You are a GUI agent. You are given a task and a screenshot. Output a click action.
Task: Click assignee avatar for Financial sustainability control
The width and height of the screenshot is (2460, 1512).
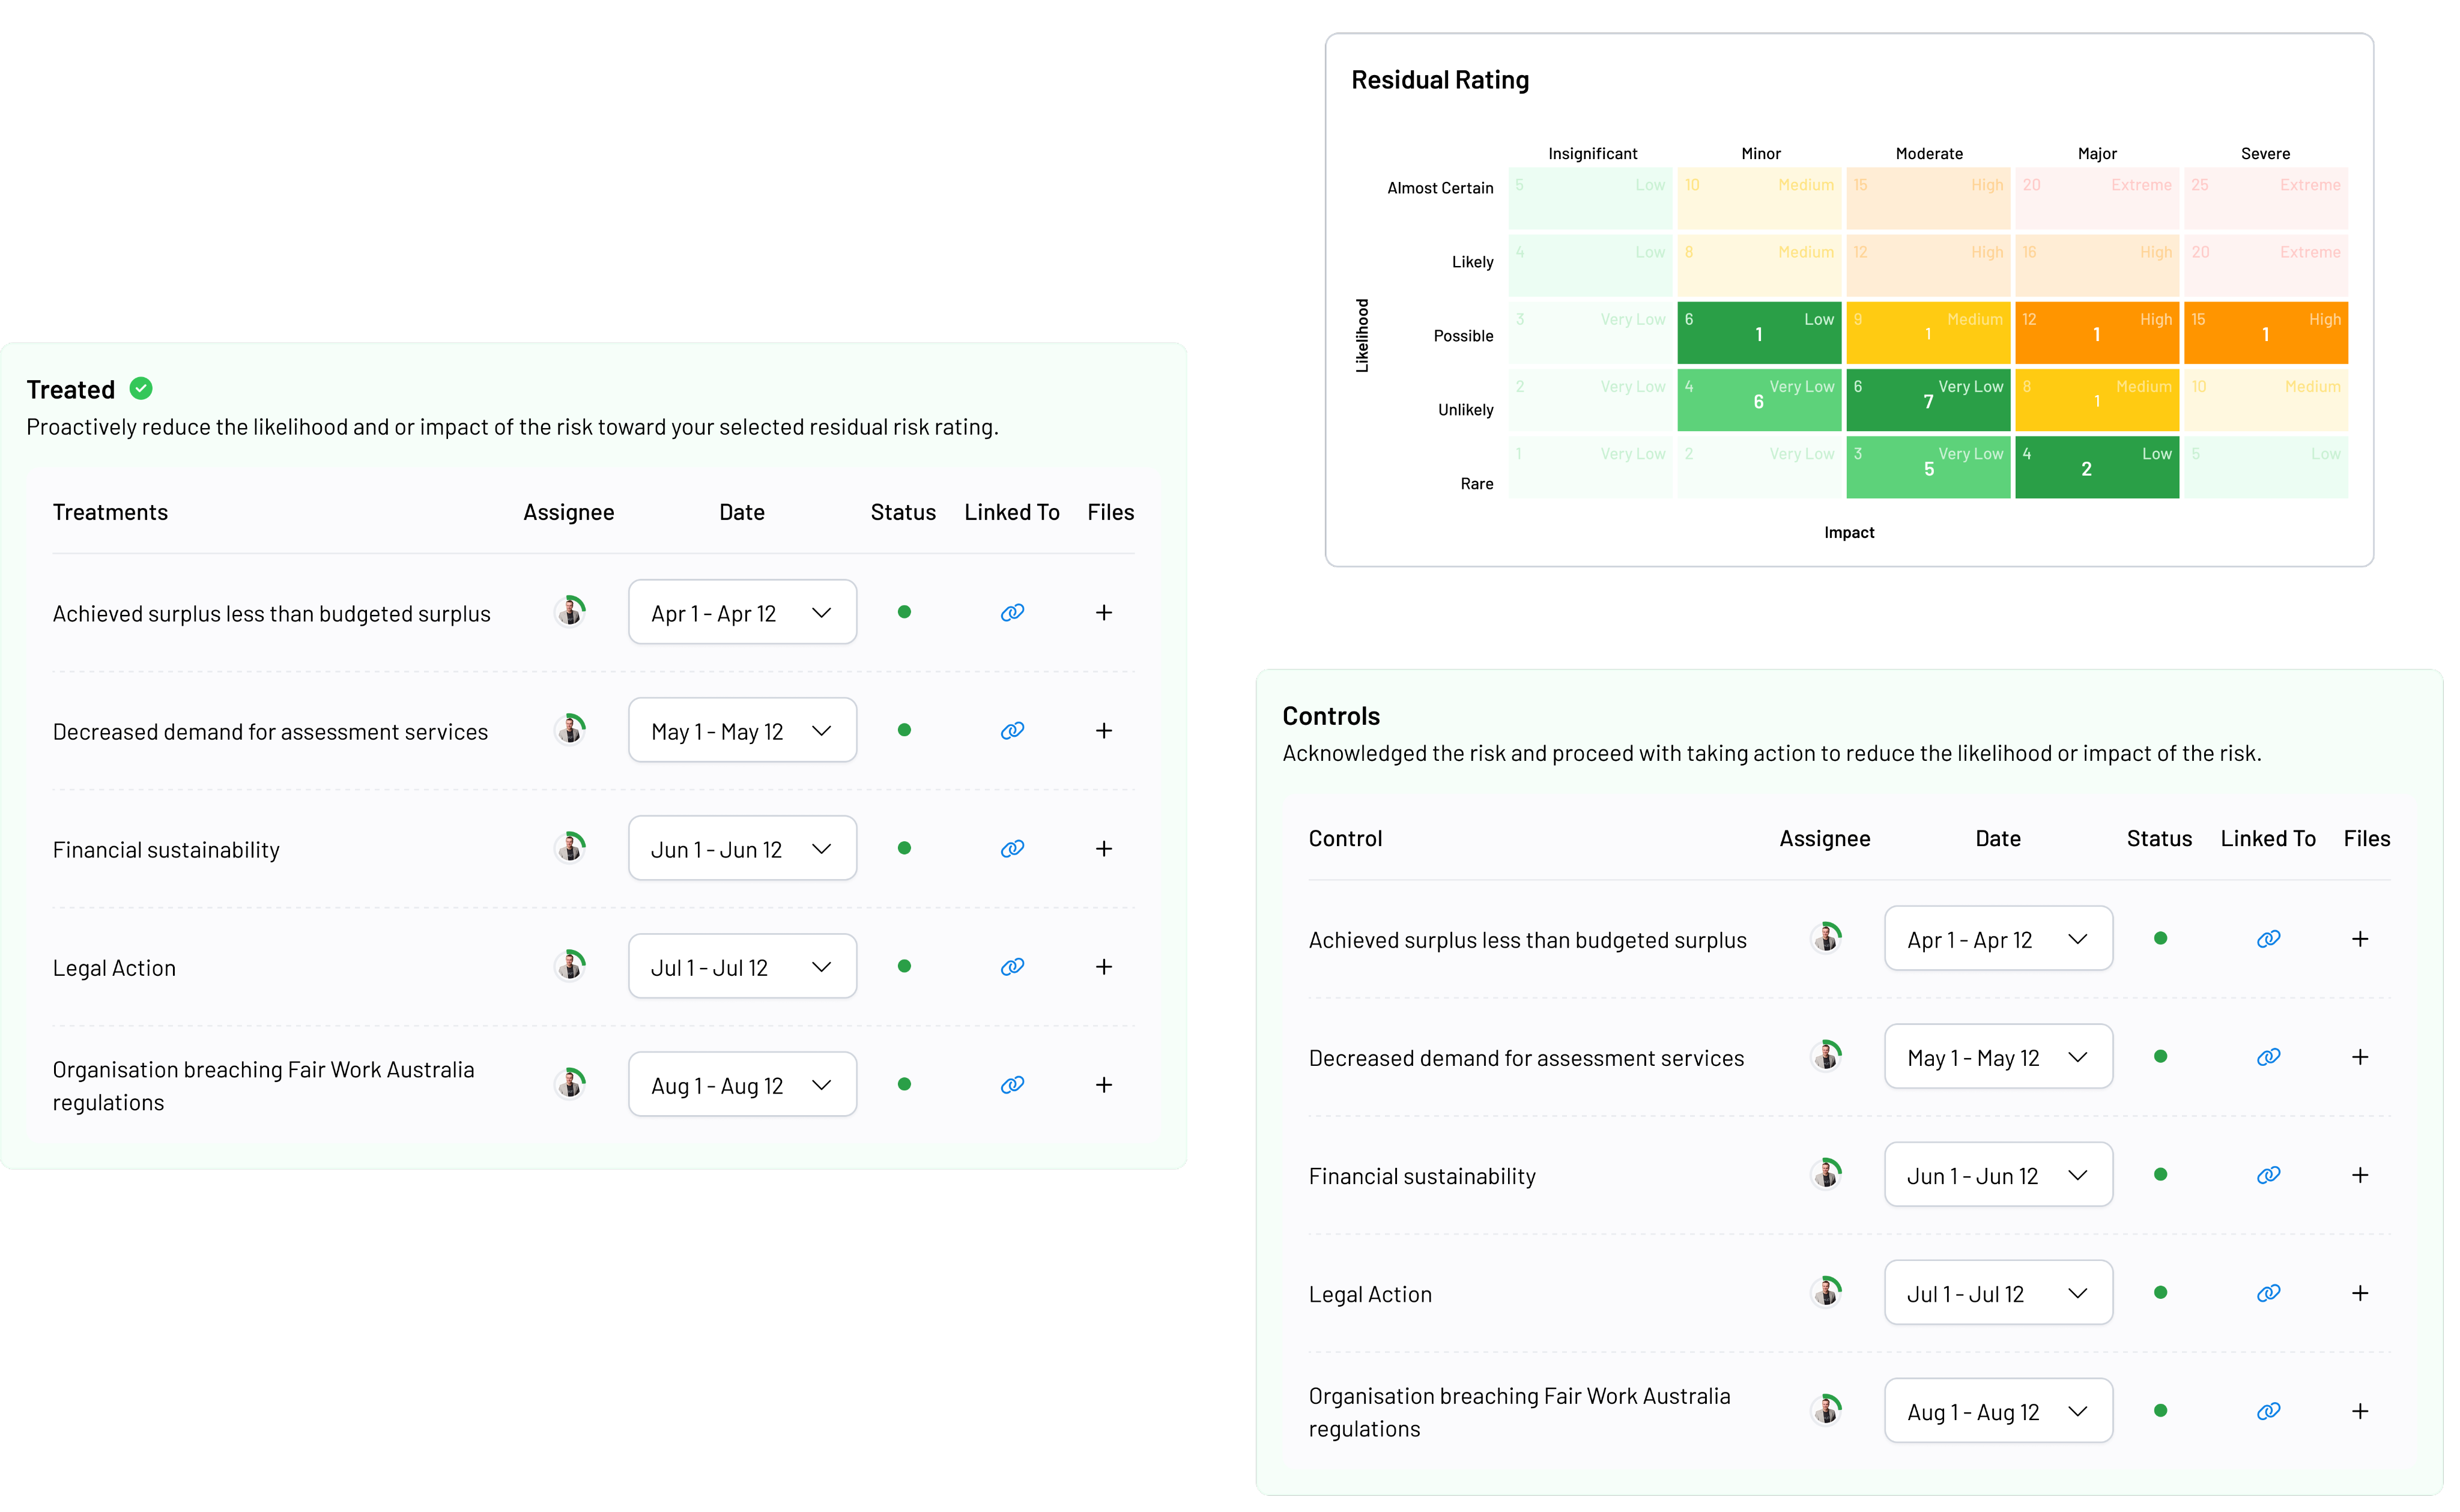tap(1826, 1174)
